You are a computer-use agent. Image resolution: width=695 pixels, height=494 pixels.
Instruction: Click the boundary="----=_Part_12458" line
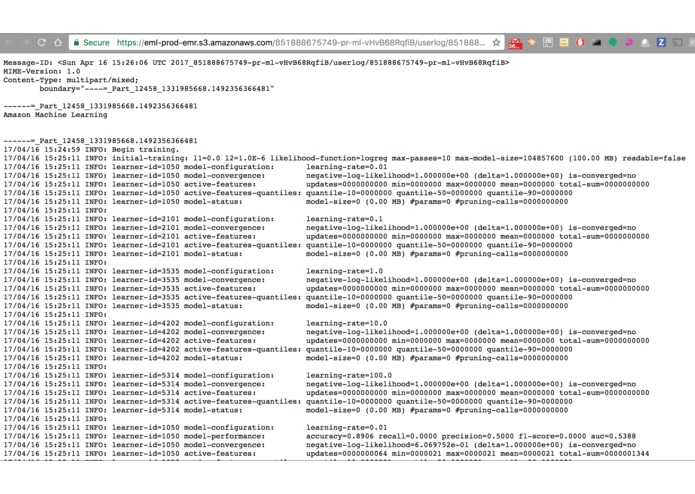click(x=157, y=89)
